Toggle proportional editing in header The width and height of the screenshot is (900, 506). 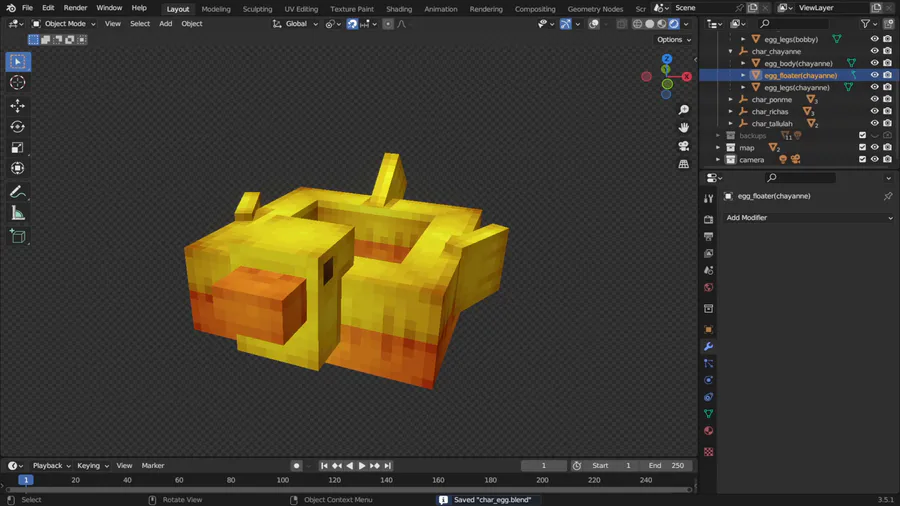pyautogui.click(x=388, y=24)
